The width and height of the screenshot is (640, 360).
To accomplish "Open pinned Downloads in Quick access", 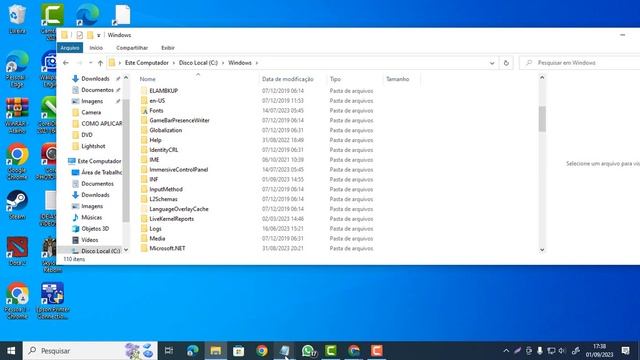I will (95, 79).
